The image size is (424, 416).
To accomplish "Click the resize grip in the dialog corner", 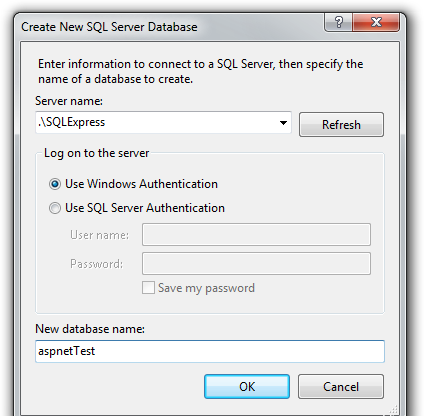I will pos(394,410).
